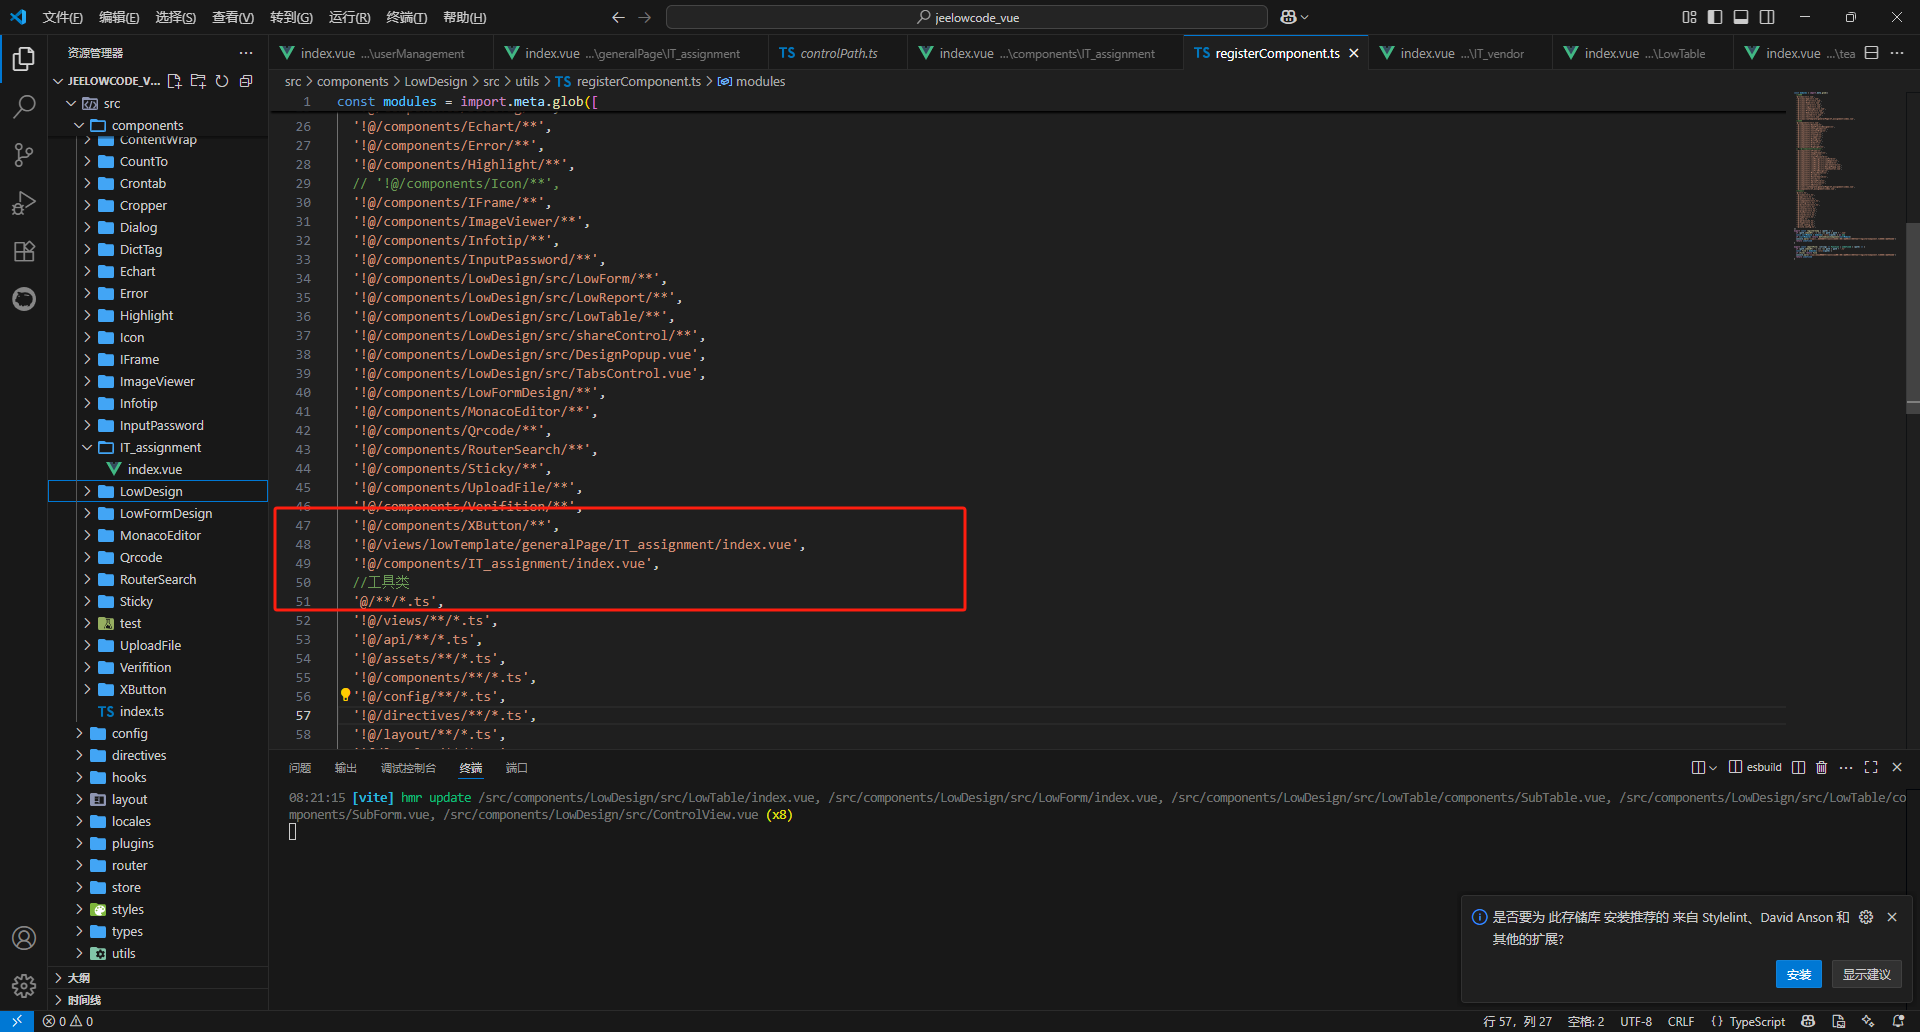The width and height of the screenshot is (1920, 1032).
Task: Open errors and warnings count in status bar
Action: (x=68, y=1021)
